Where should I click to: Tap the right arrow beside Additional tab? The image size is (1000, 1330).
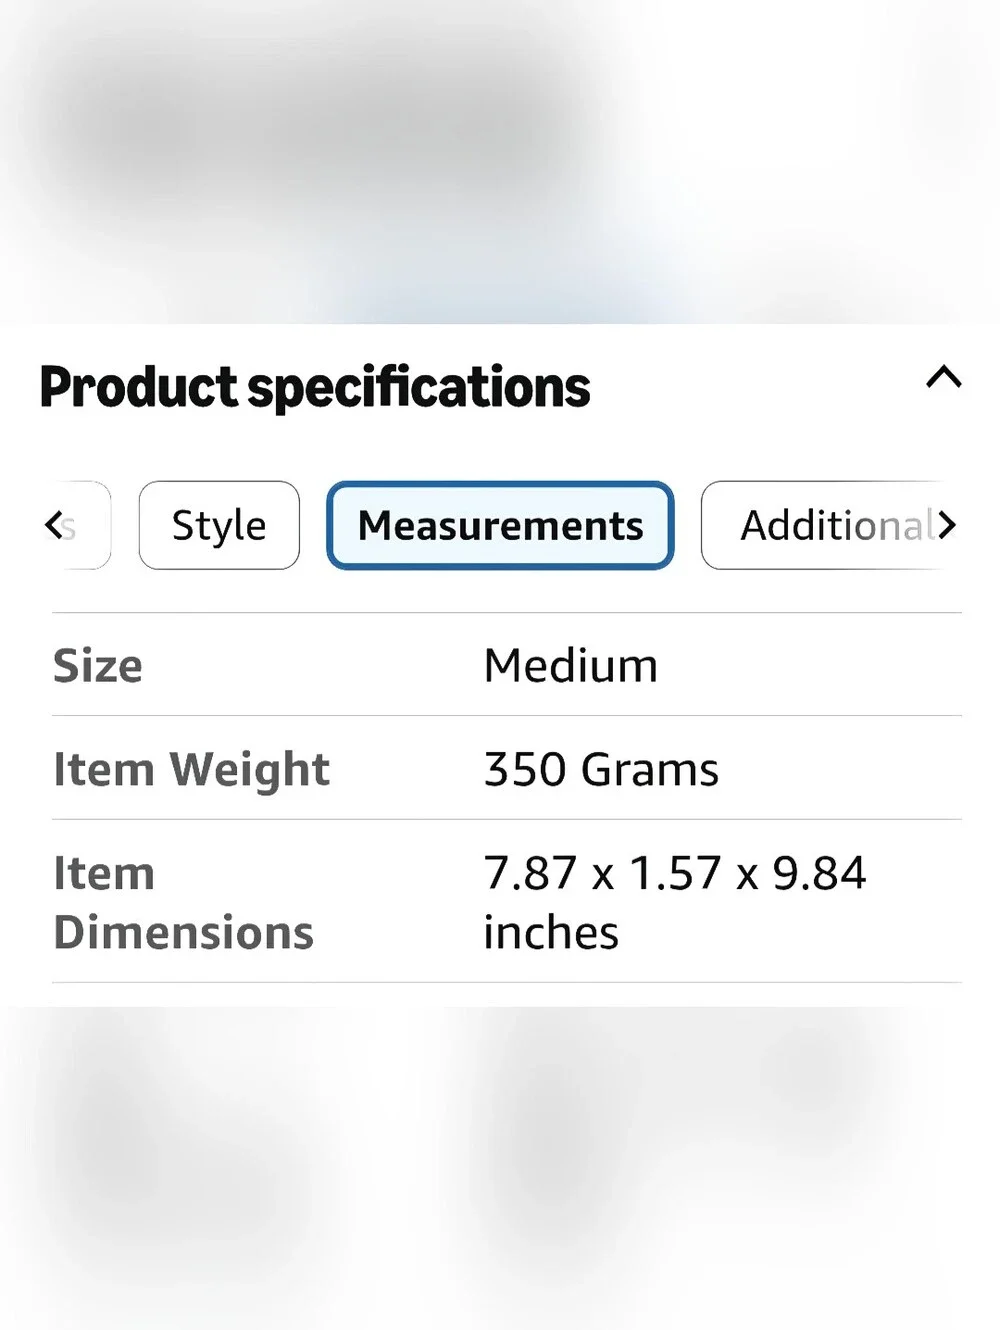point(946,524)
